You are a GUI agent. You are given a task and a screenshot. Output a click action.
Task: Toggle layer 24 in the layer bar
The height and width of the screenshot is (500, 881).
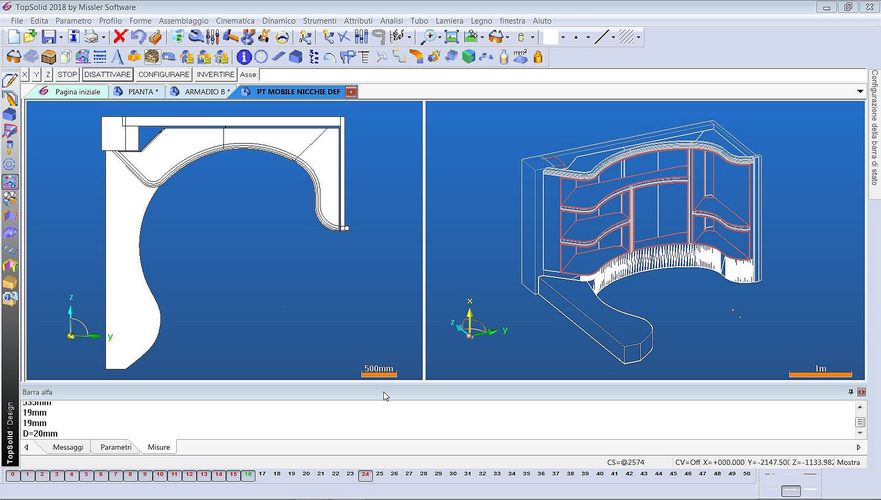[x=365, y=475]
